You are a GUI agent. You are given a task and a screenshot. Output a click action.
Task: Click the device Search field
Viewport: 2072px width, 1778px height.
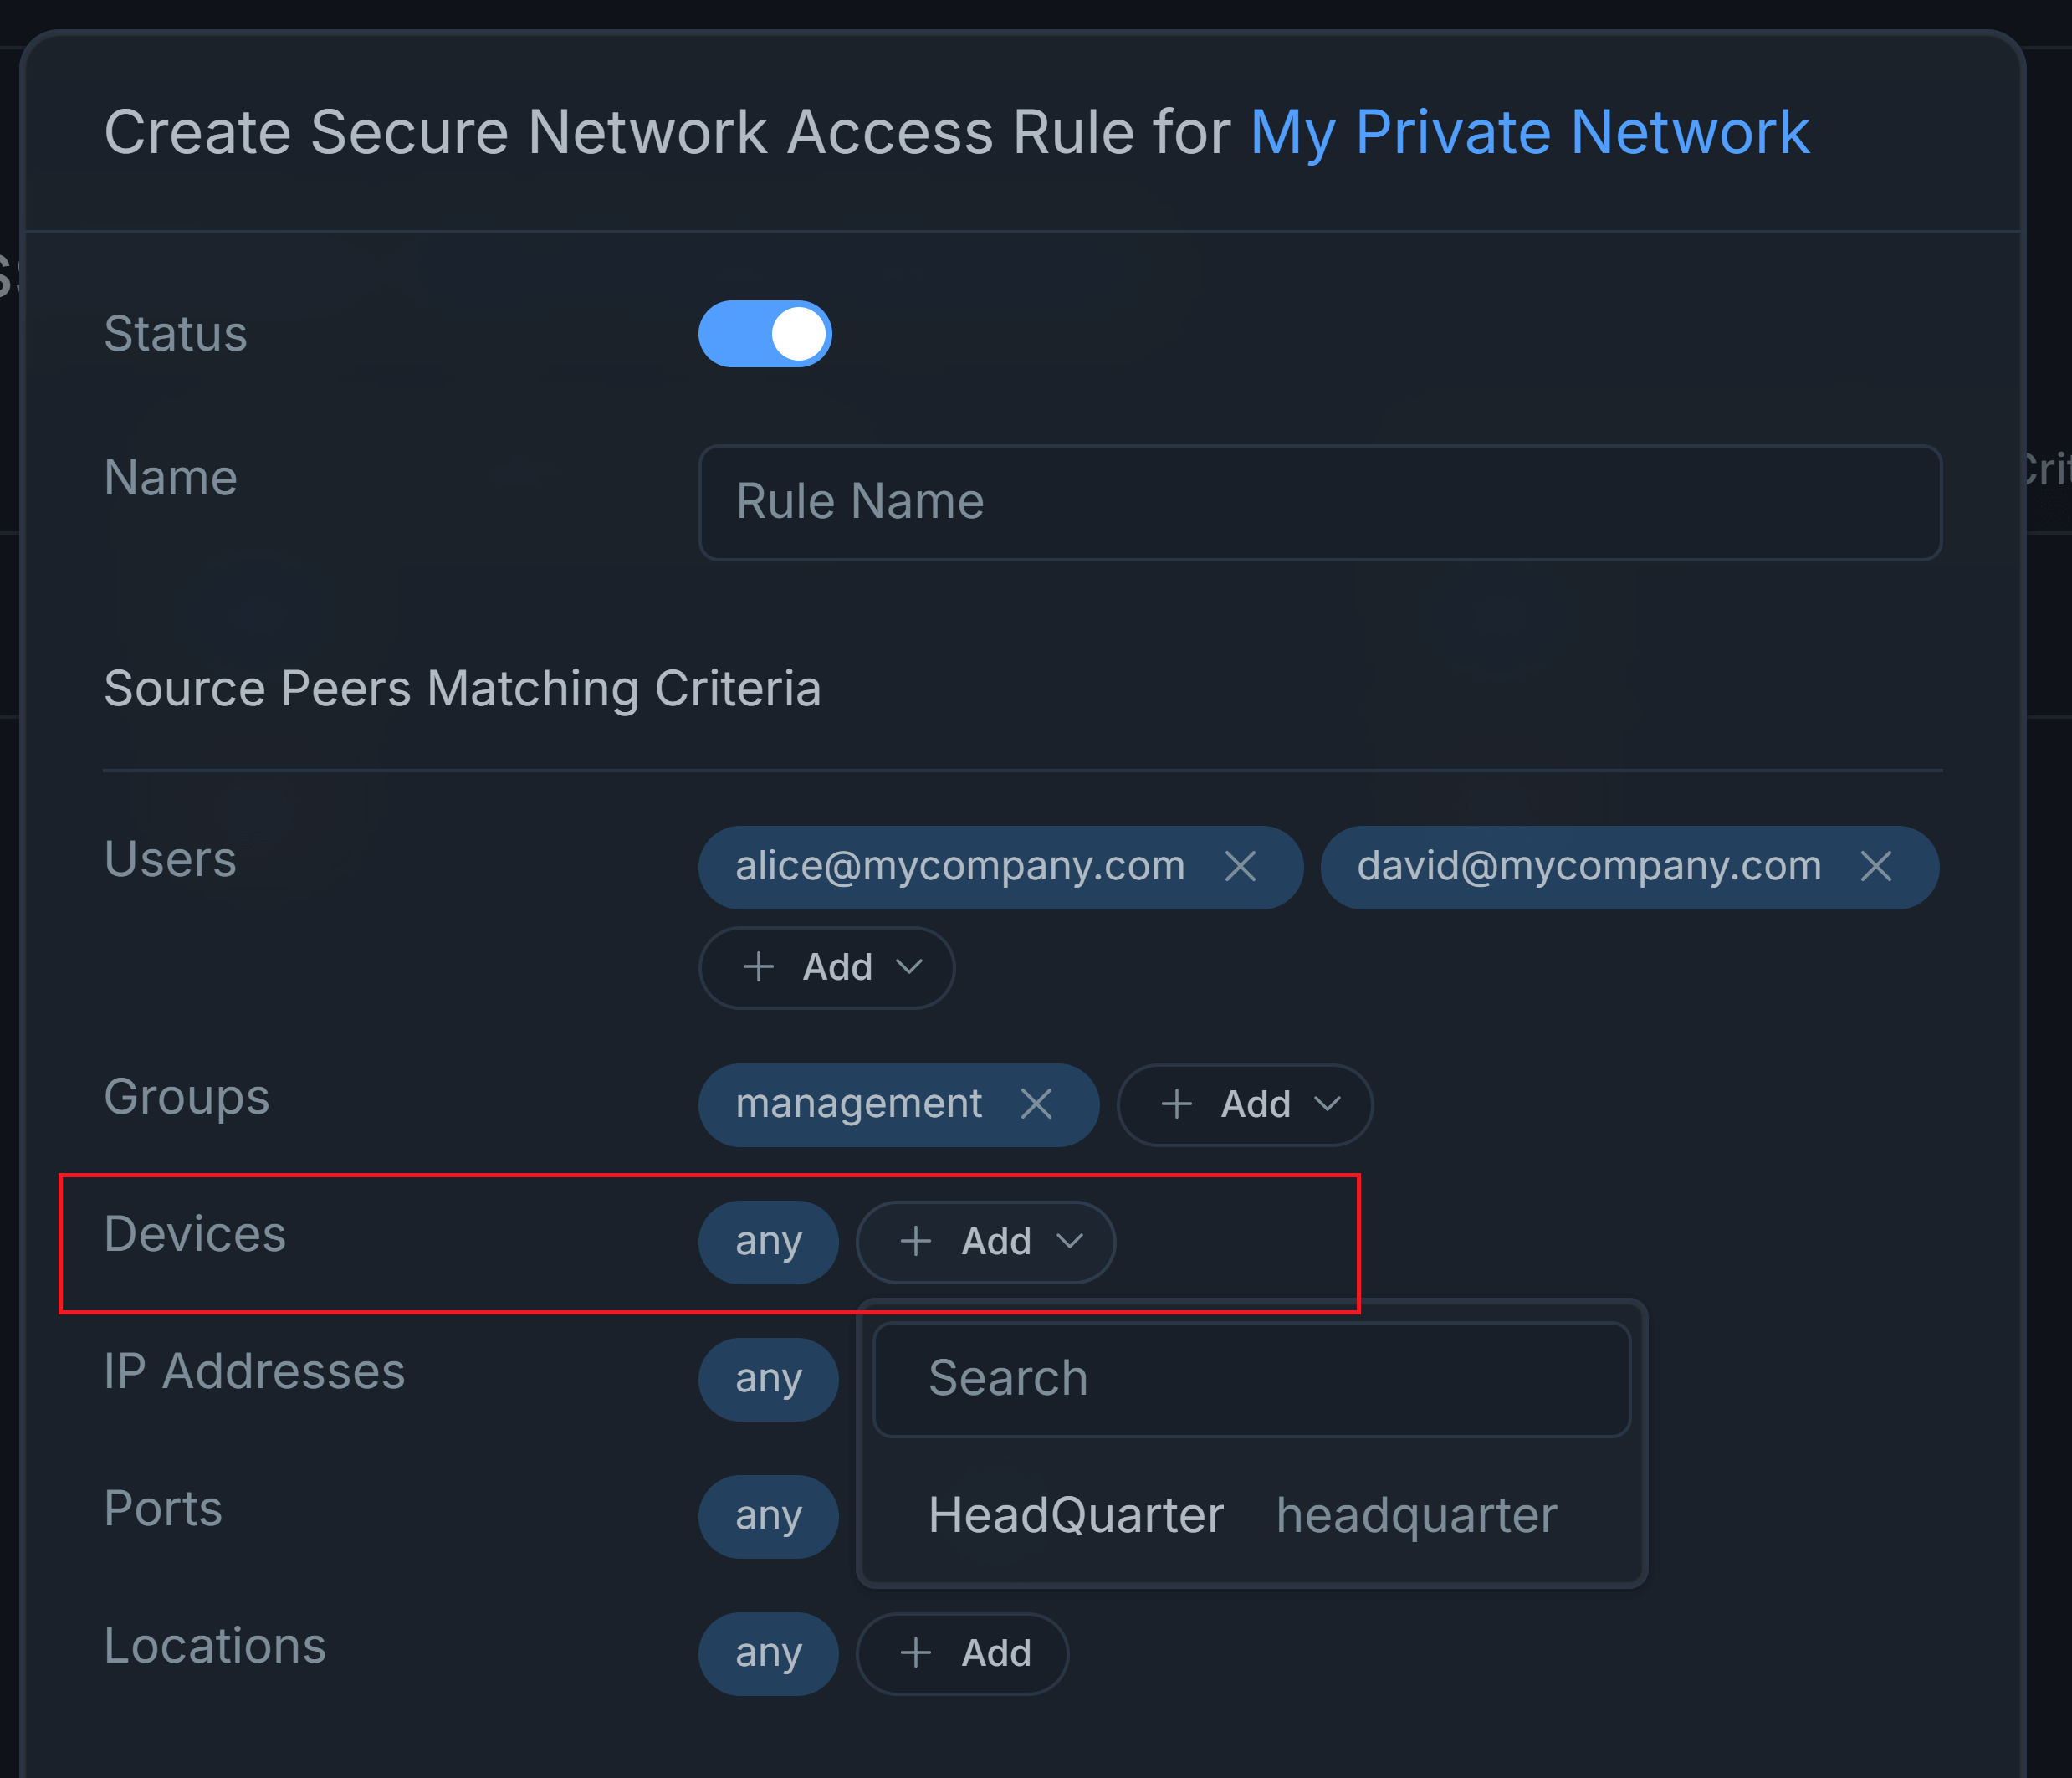(1251, 1379)
